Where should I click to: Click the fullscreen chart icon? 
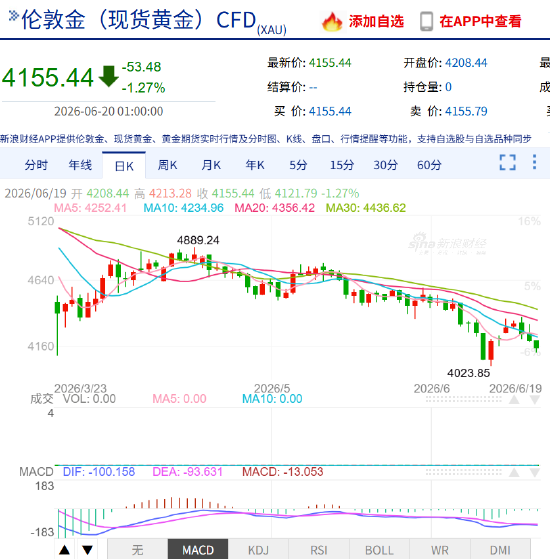tap(508, 163)
